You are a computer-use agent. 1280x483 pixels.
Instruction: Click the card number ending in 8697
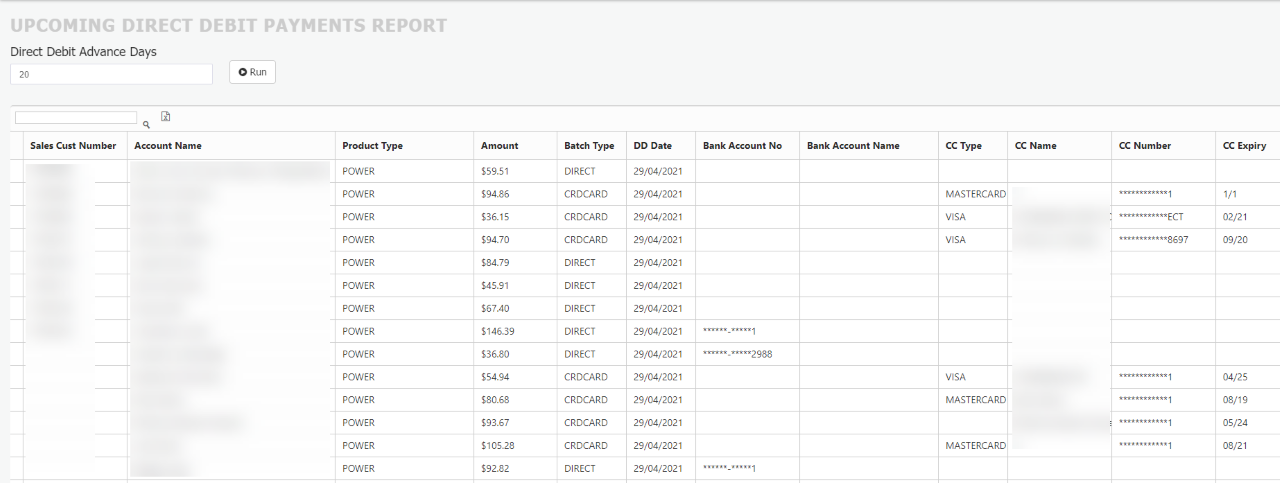pos(1154,240)
